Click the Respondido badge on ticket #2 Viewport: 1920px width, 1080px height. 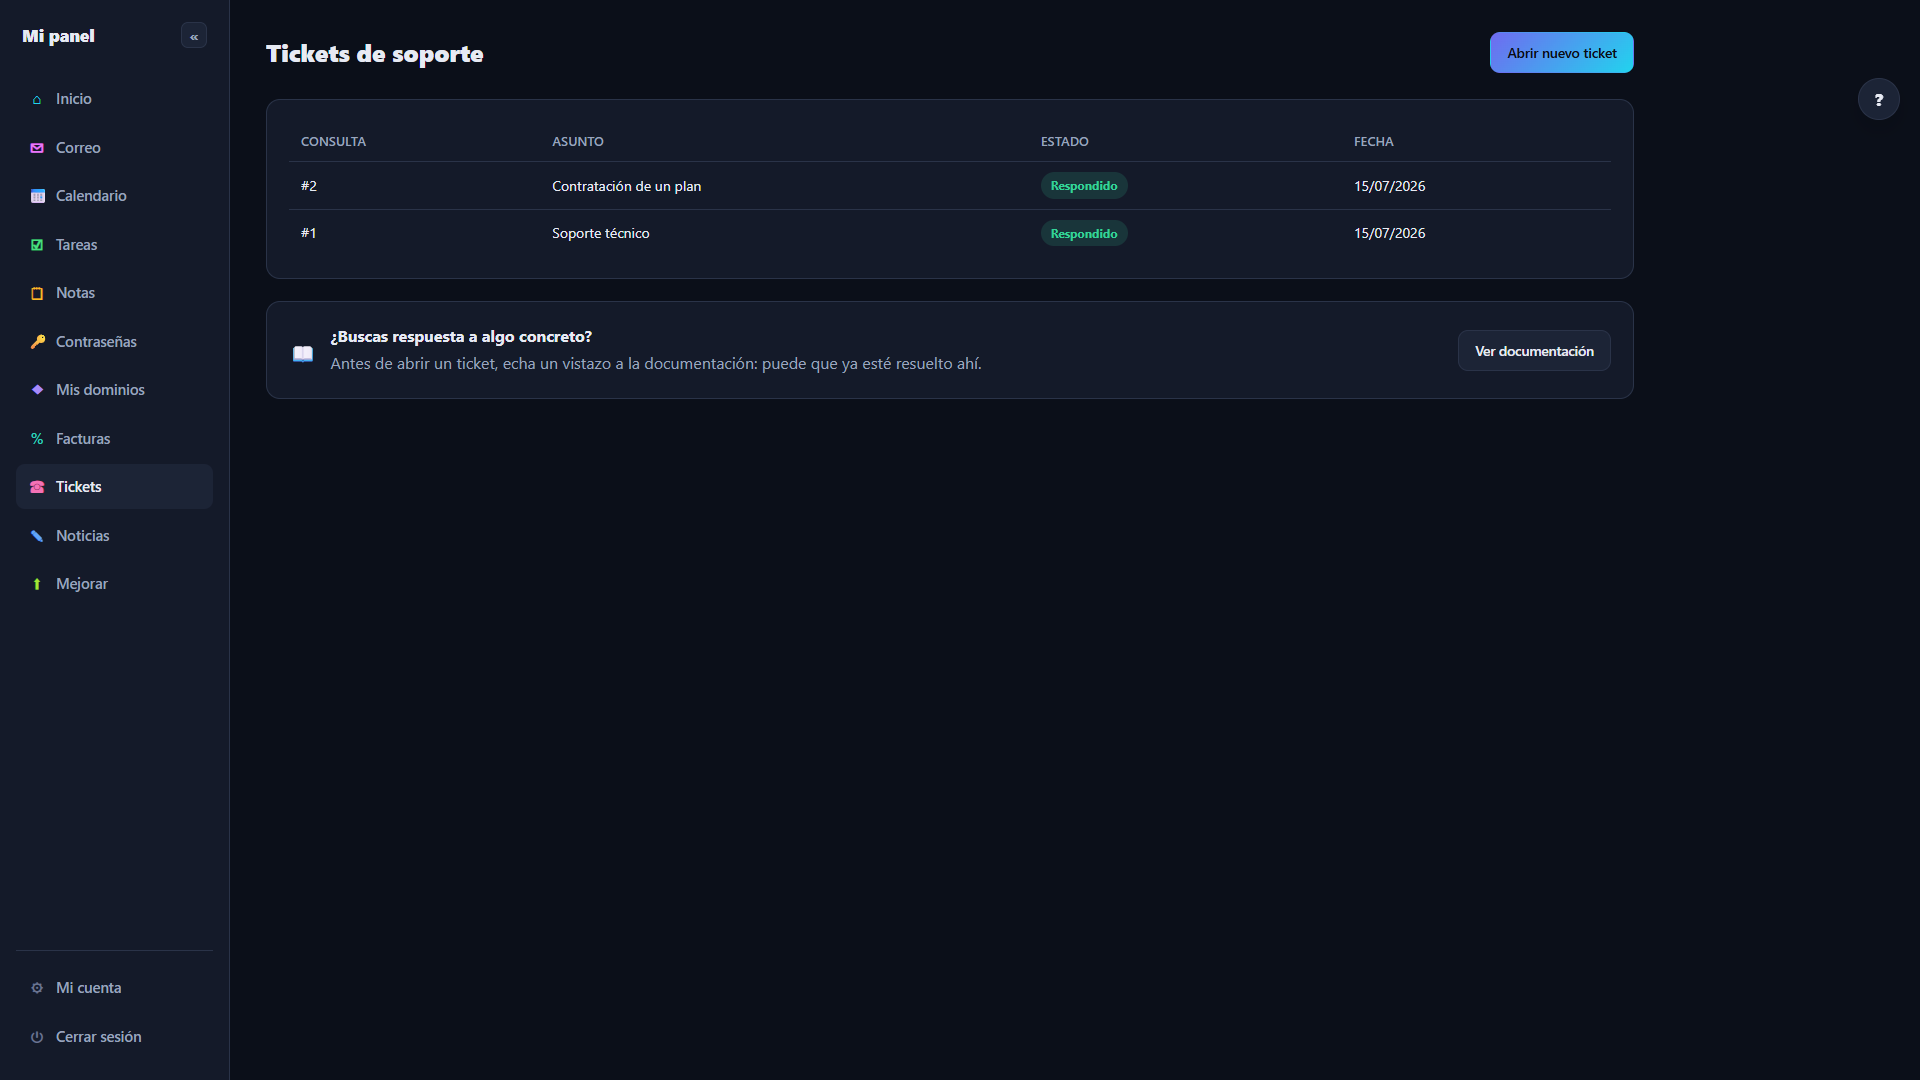point(1084,186)
